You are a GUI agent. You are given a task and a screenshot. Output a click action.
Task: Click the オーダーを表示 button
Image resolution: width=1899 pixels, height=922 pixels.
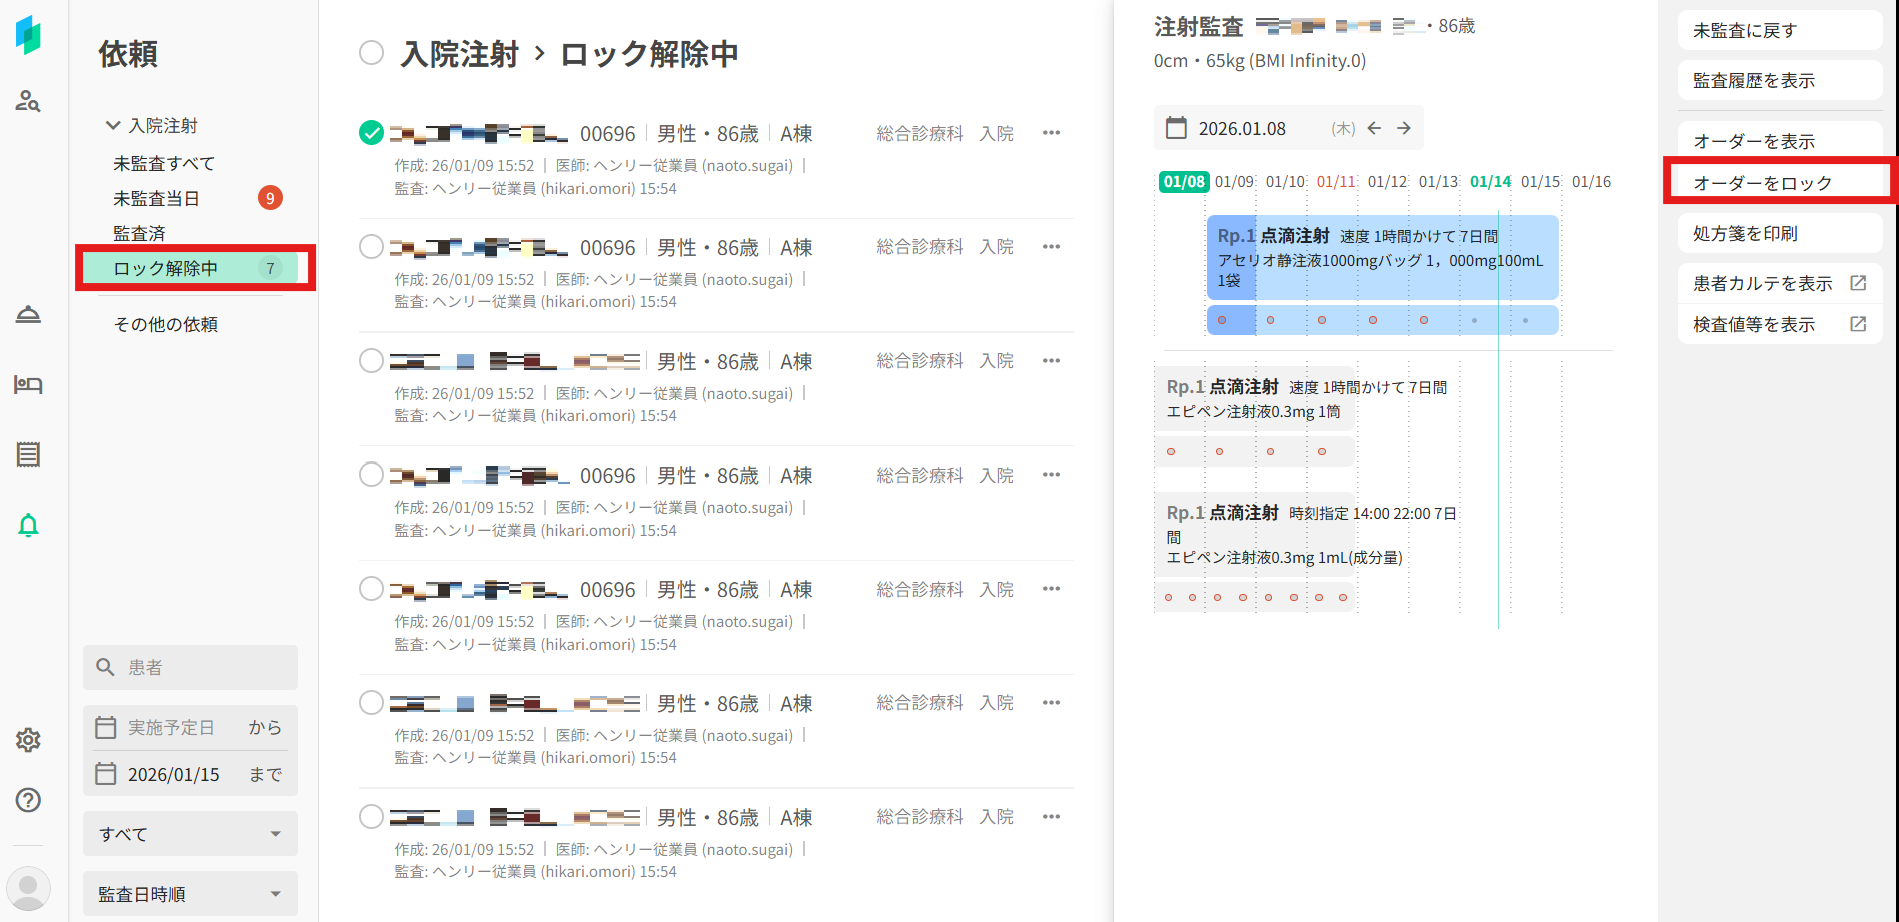(x=1780, y=141)
